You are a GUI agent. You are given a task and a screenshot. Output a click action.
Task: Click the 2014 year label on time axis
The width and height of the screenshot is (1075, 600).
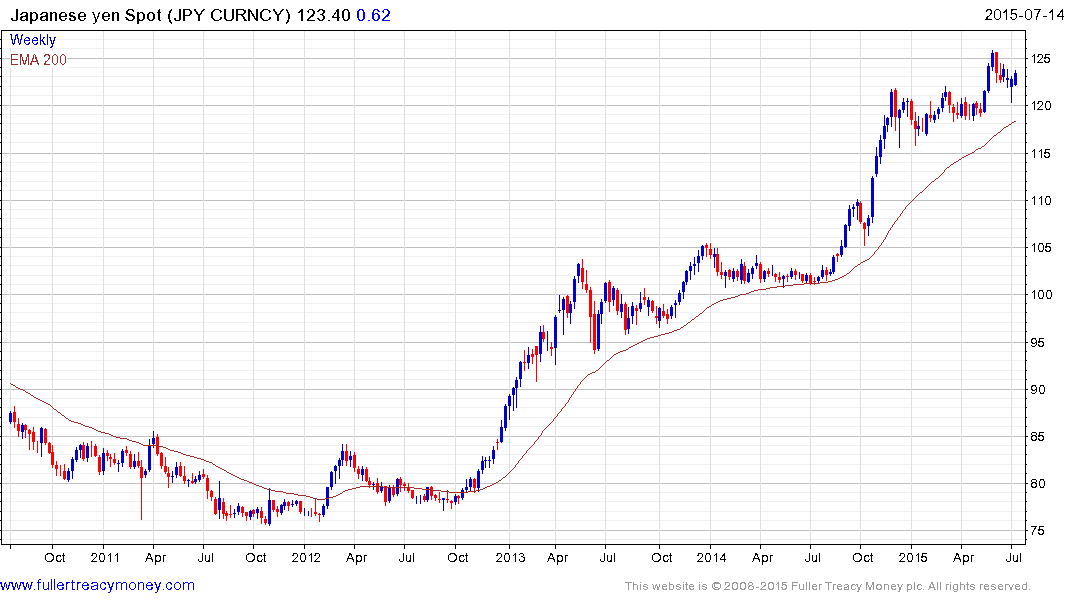[x=711, y=557]
